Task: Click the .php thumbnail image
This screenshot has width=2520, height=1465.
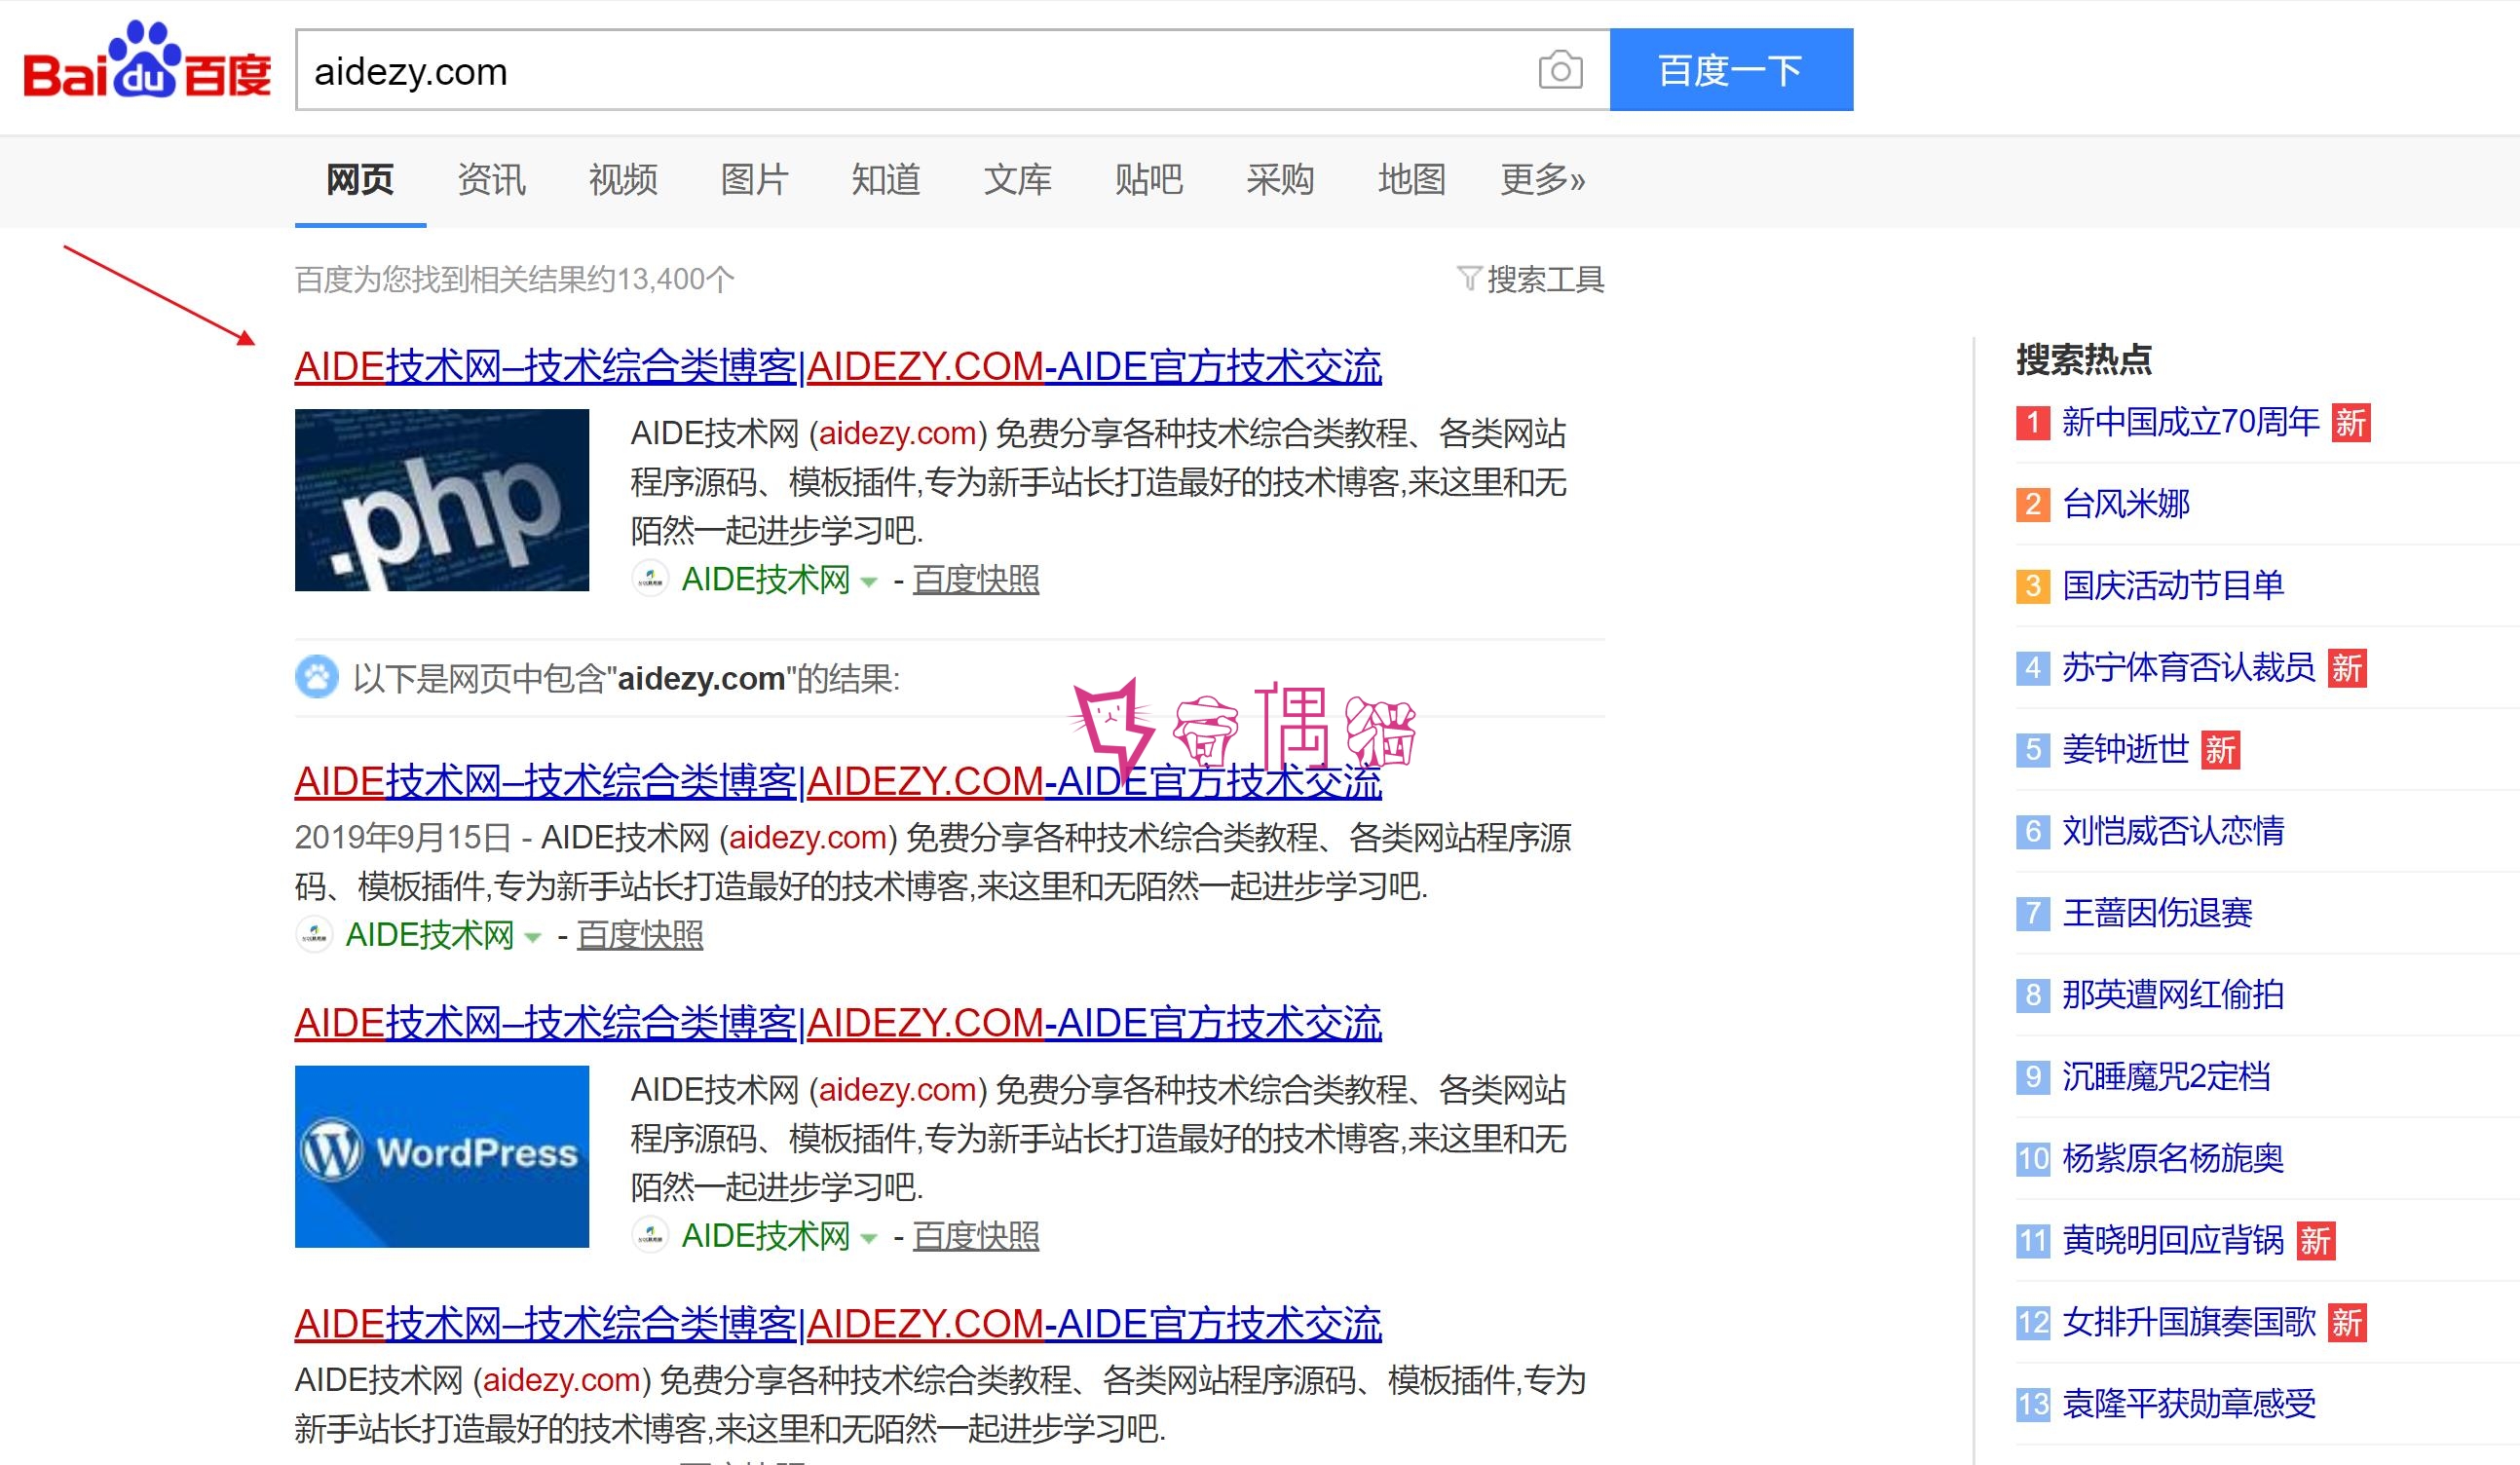Action: tap(442, 500)
